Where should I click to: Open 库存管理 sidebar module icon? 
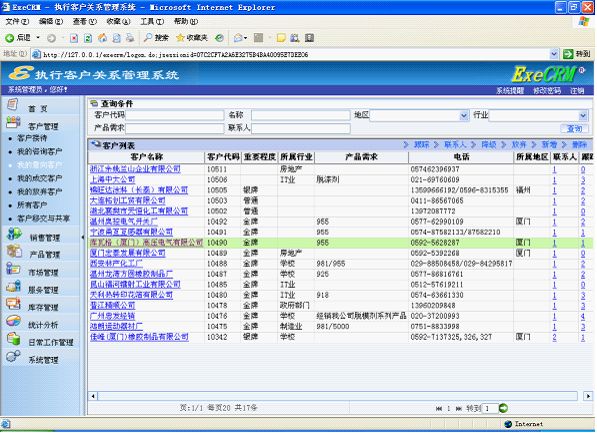[x=13, y=304]
